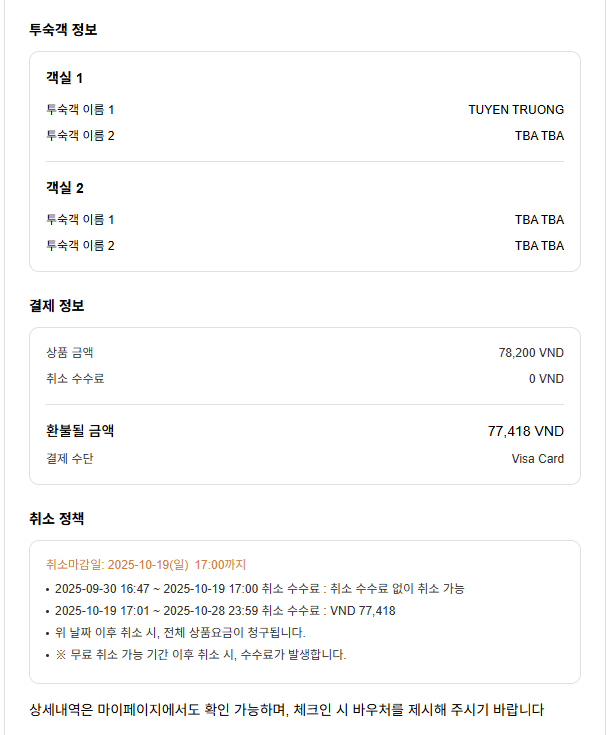The width and height of the screenshot is (606, 735).
Task: Click the free cancellation period bullet line
Action: (259, 589)
